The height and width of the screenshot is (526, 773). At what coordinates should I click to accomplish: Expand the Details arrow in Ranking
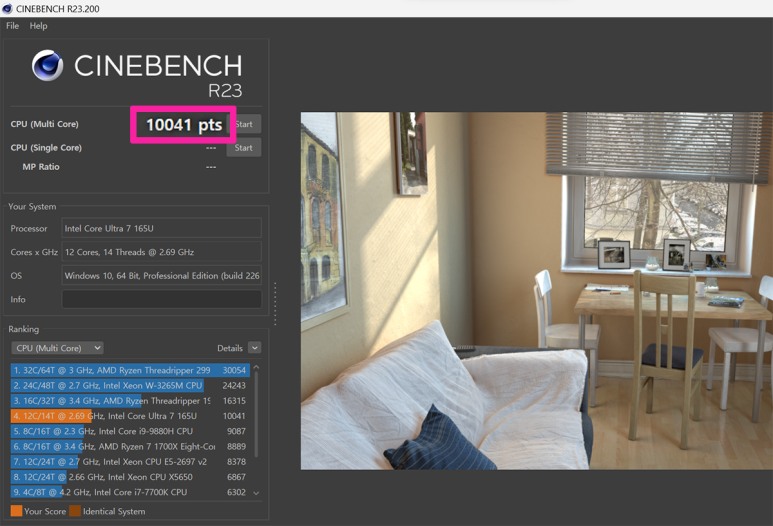tap(255, 348)
